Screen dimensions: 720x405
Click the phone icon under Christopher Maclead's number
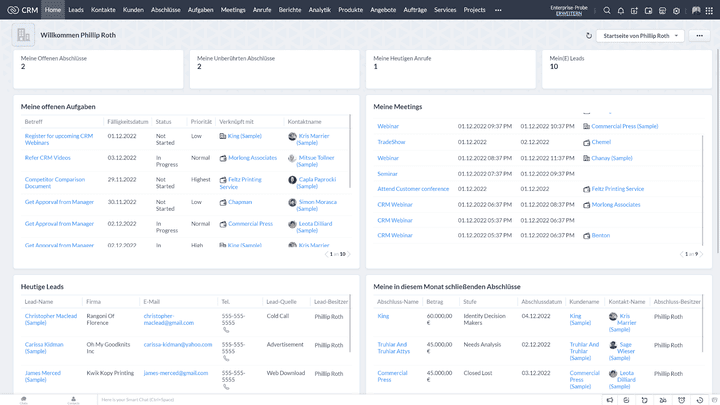[226, 330]
